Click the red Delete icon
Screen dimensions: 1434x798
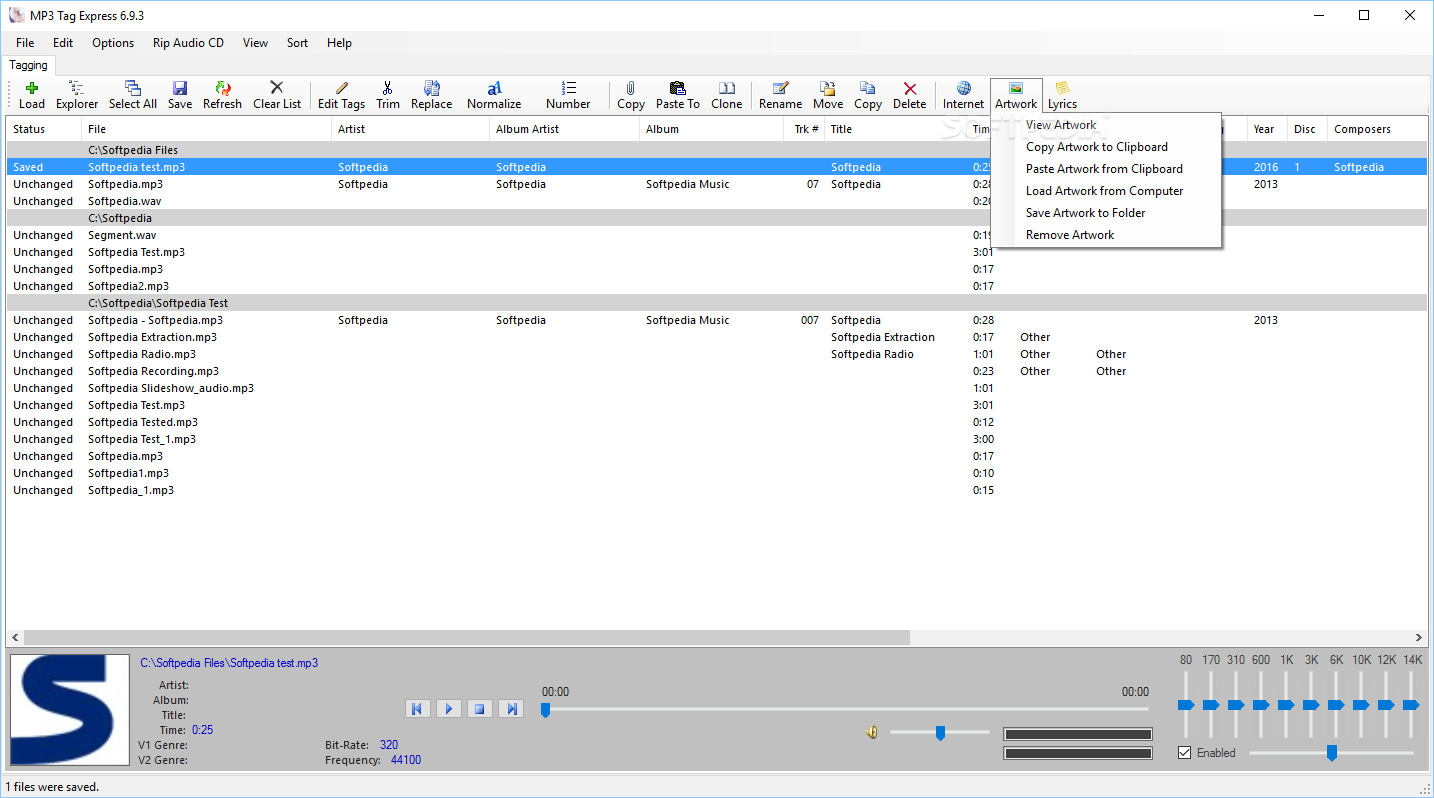tap(910, 95)
